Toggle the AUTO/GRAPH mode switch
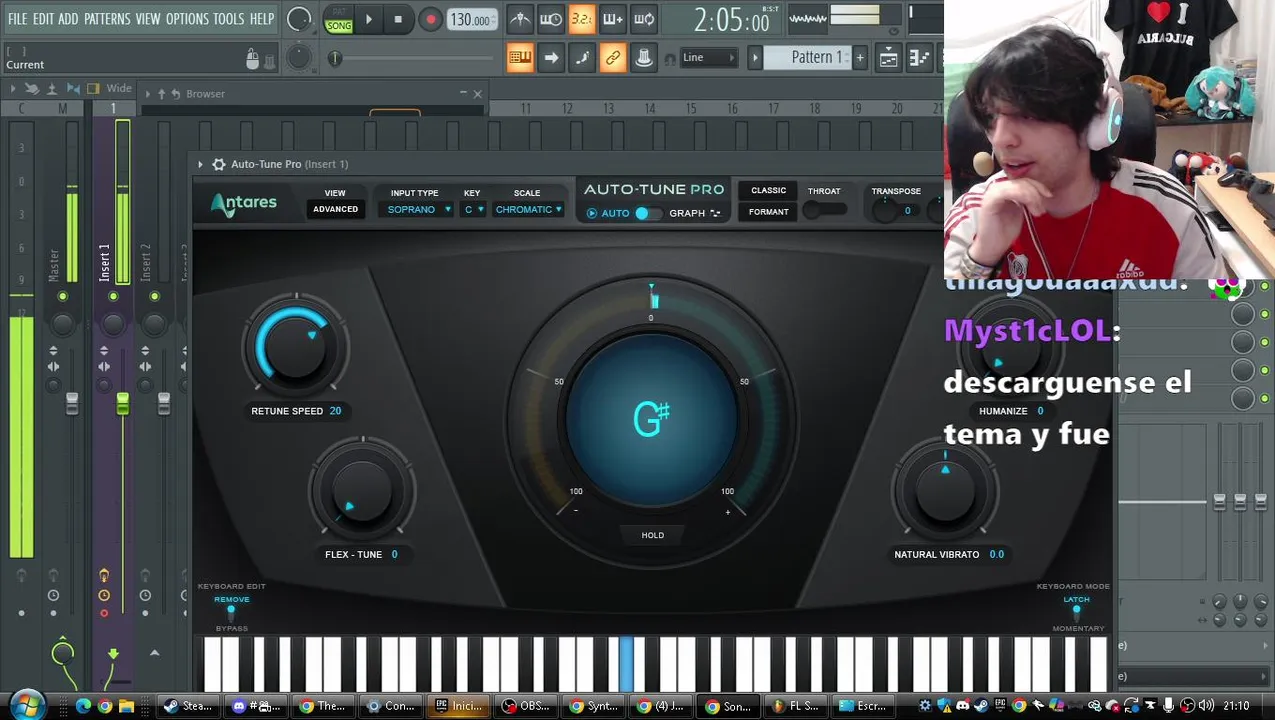Screen dimensions: 1275x720 tap(647, 213)
